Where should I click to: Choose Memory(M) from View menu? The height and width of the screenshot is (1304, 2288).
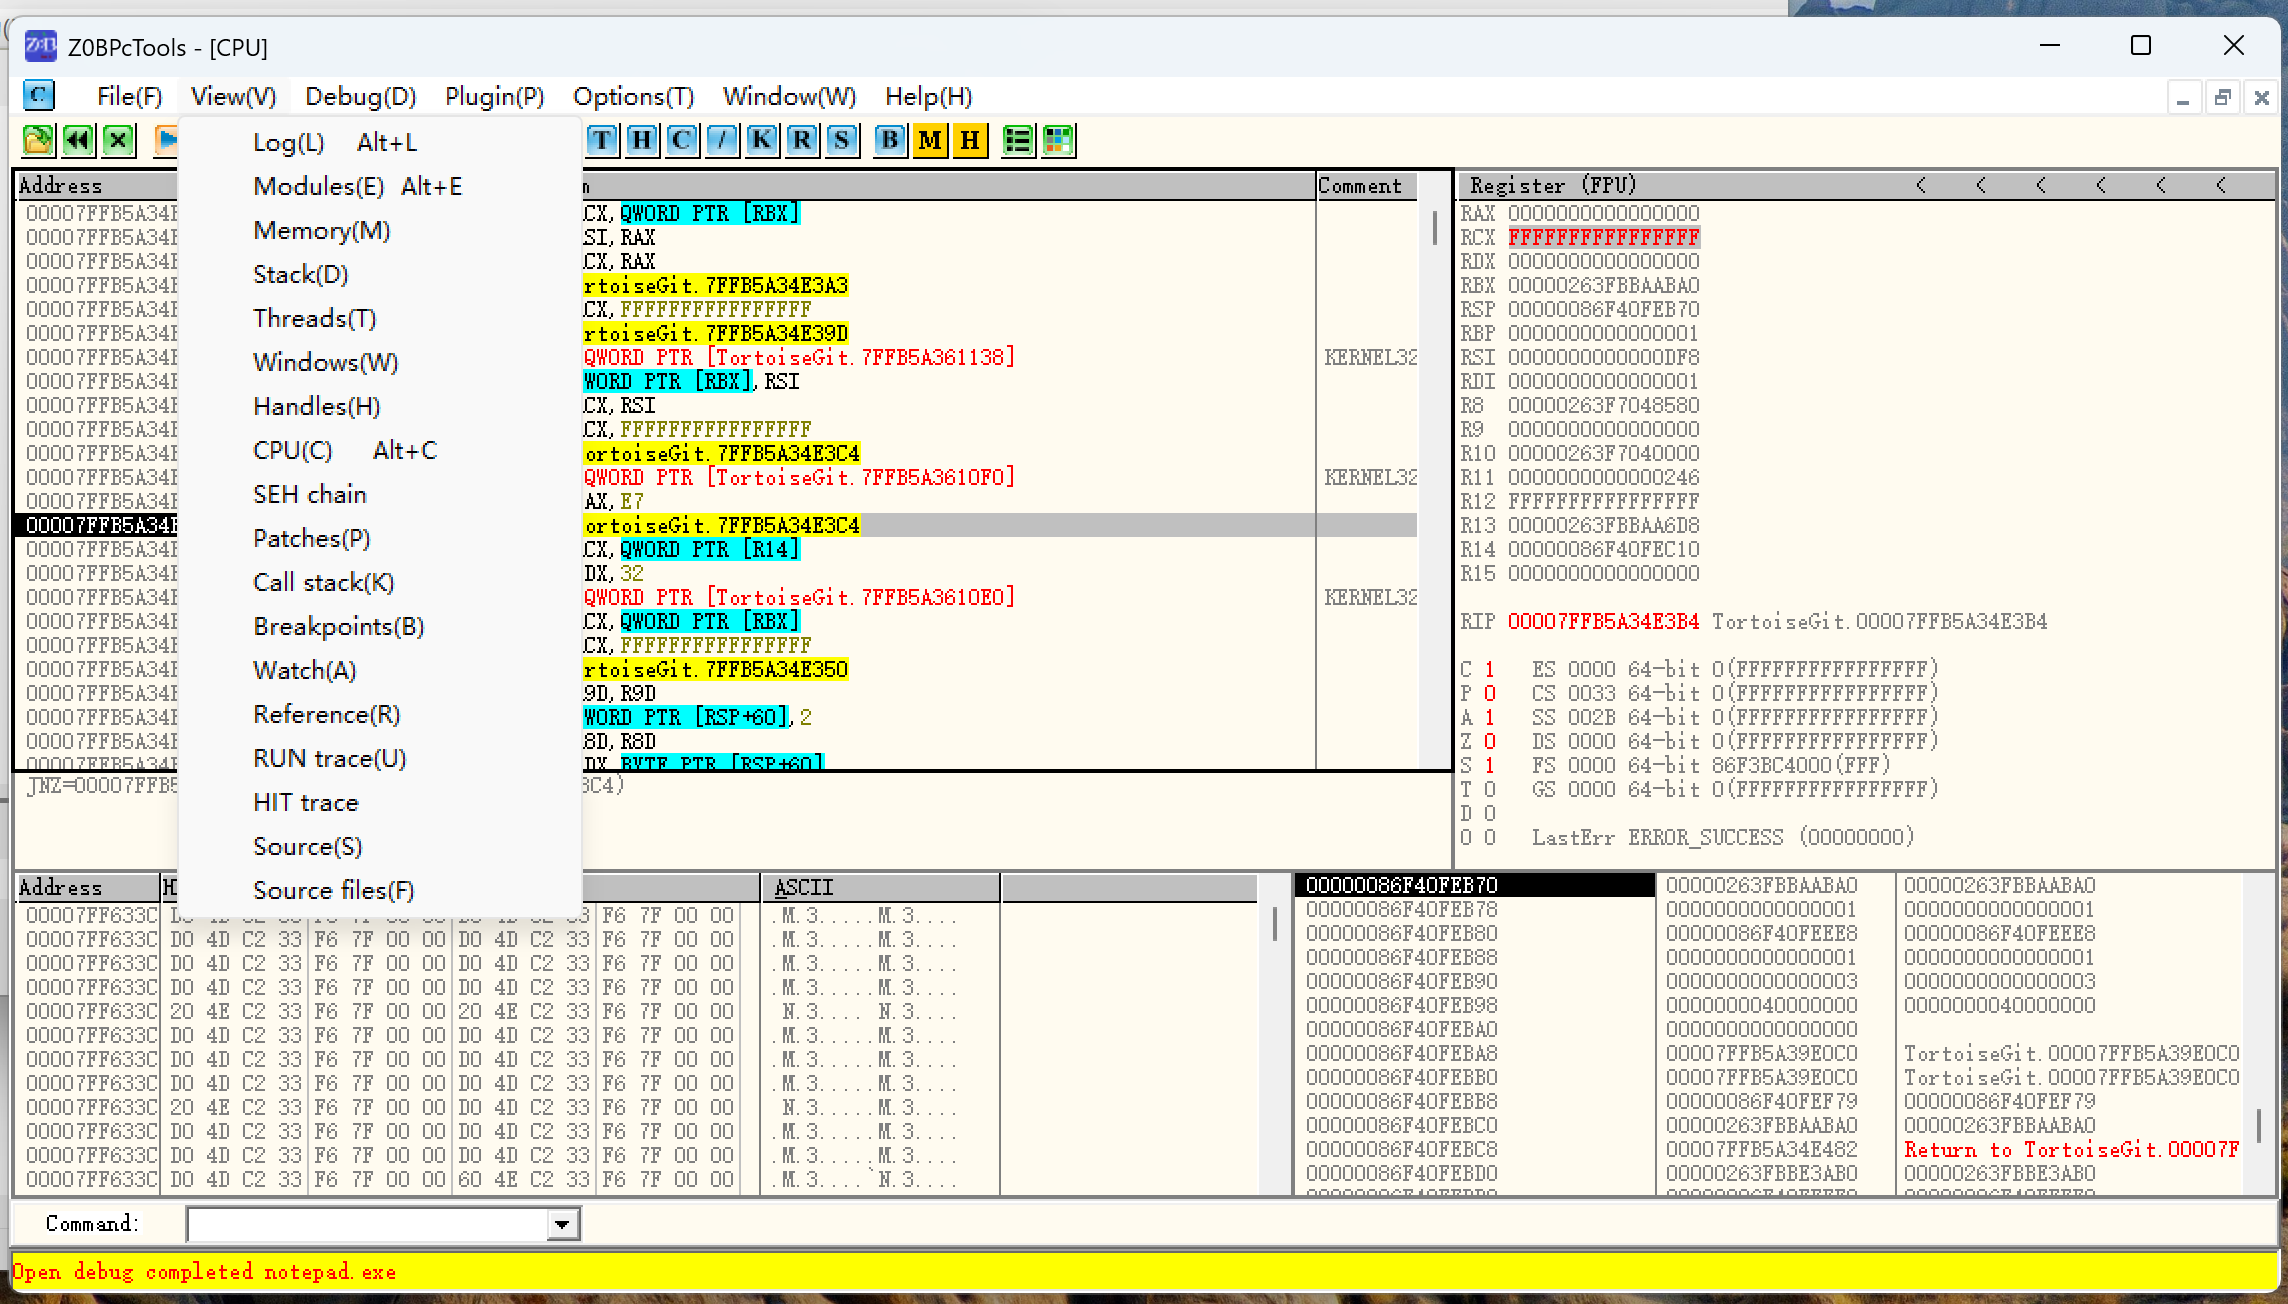point(380,230)
